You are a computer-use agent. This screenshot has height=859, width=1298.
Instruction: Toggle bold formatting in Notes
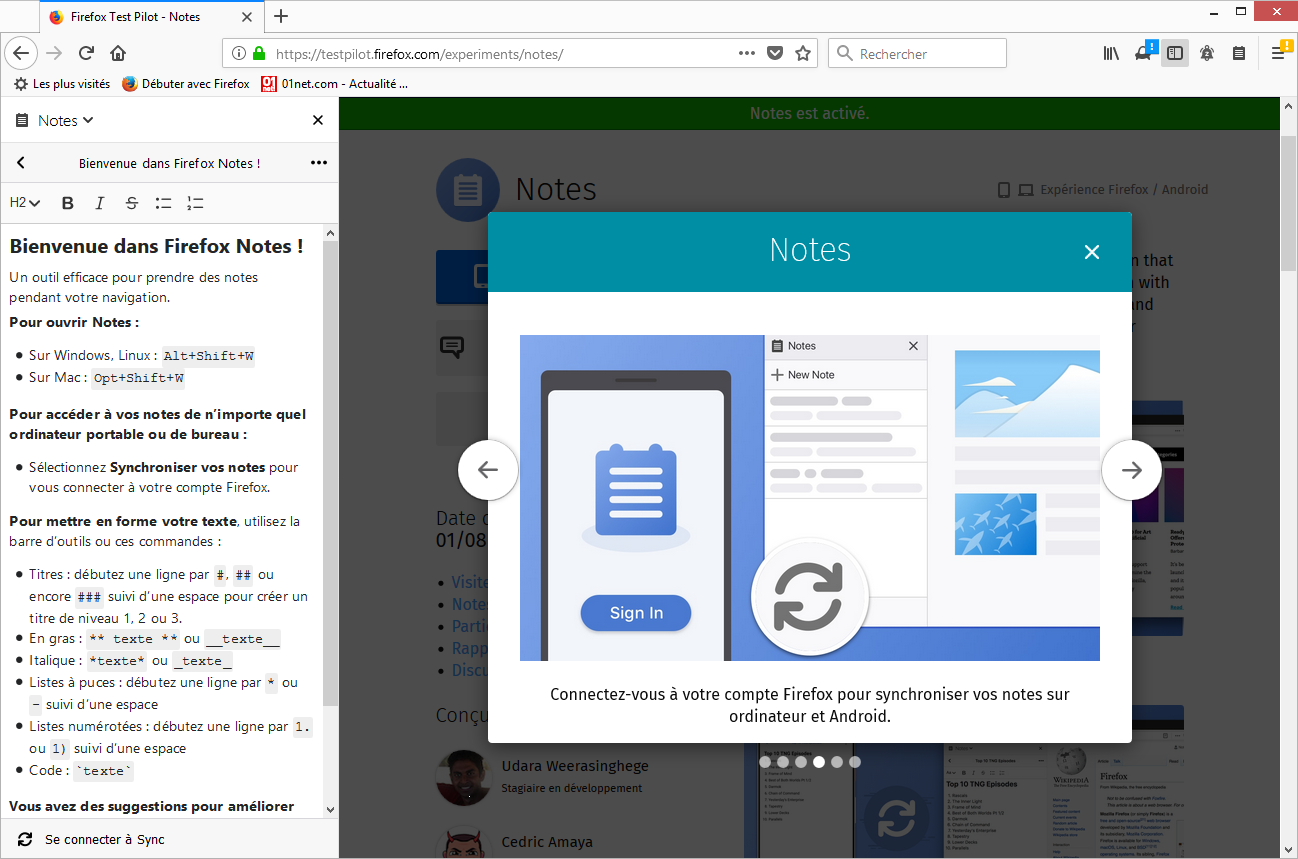click(68, 203)
